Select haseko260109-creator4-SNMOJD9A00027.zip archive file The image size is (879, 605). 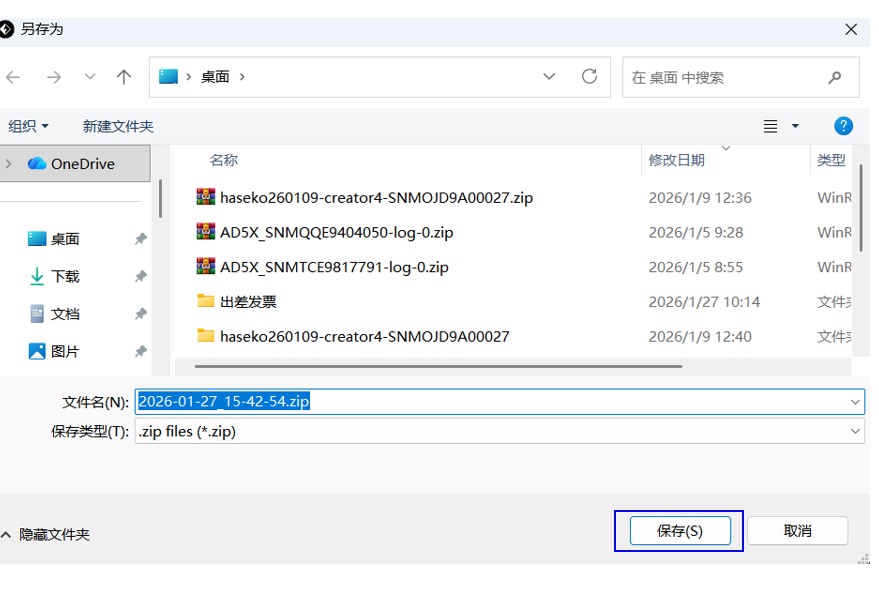(376, 198)
